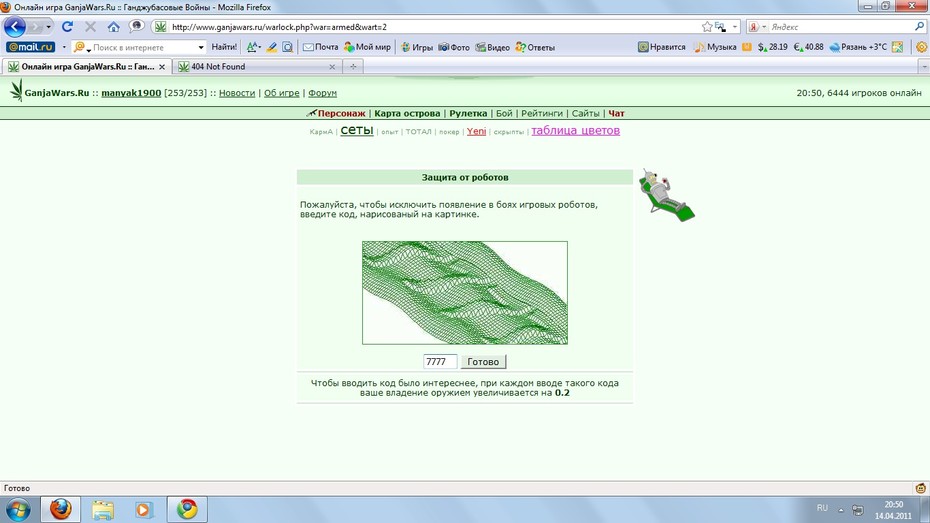
Task: Open the сеты link
Action: click(356, 130)
